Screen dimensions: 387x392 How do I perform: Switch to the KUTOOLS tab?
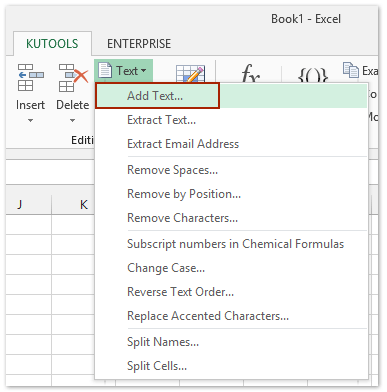52,44
